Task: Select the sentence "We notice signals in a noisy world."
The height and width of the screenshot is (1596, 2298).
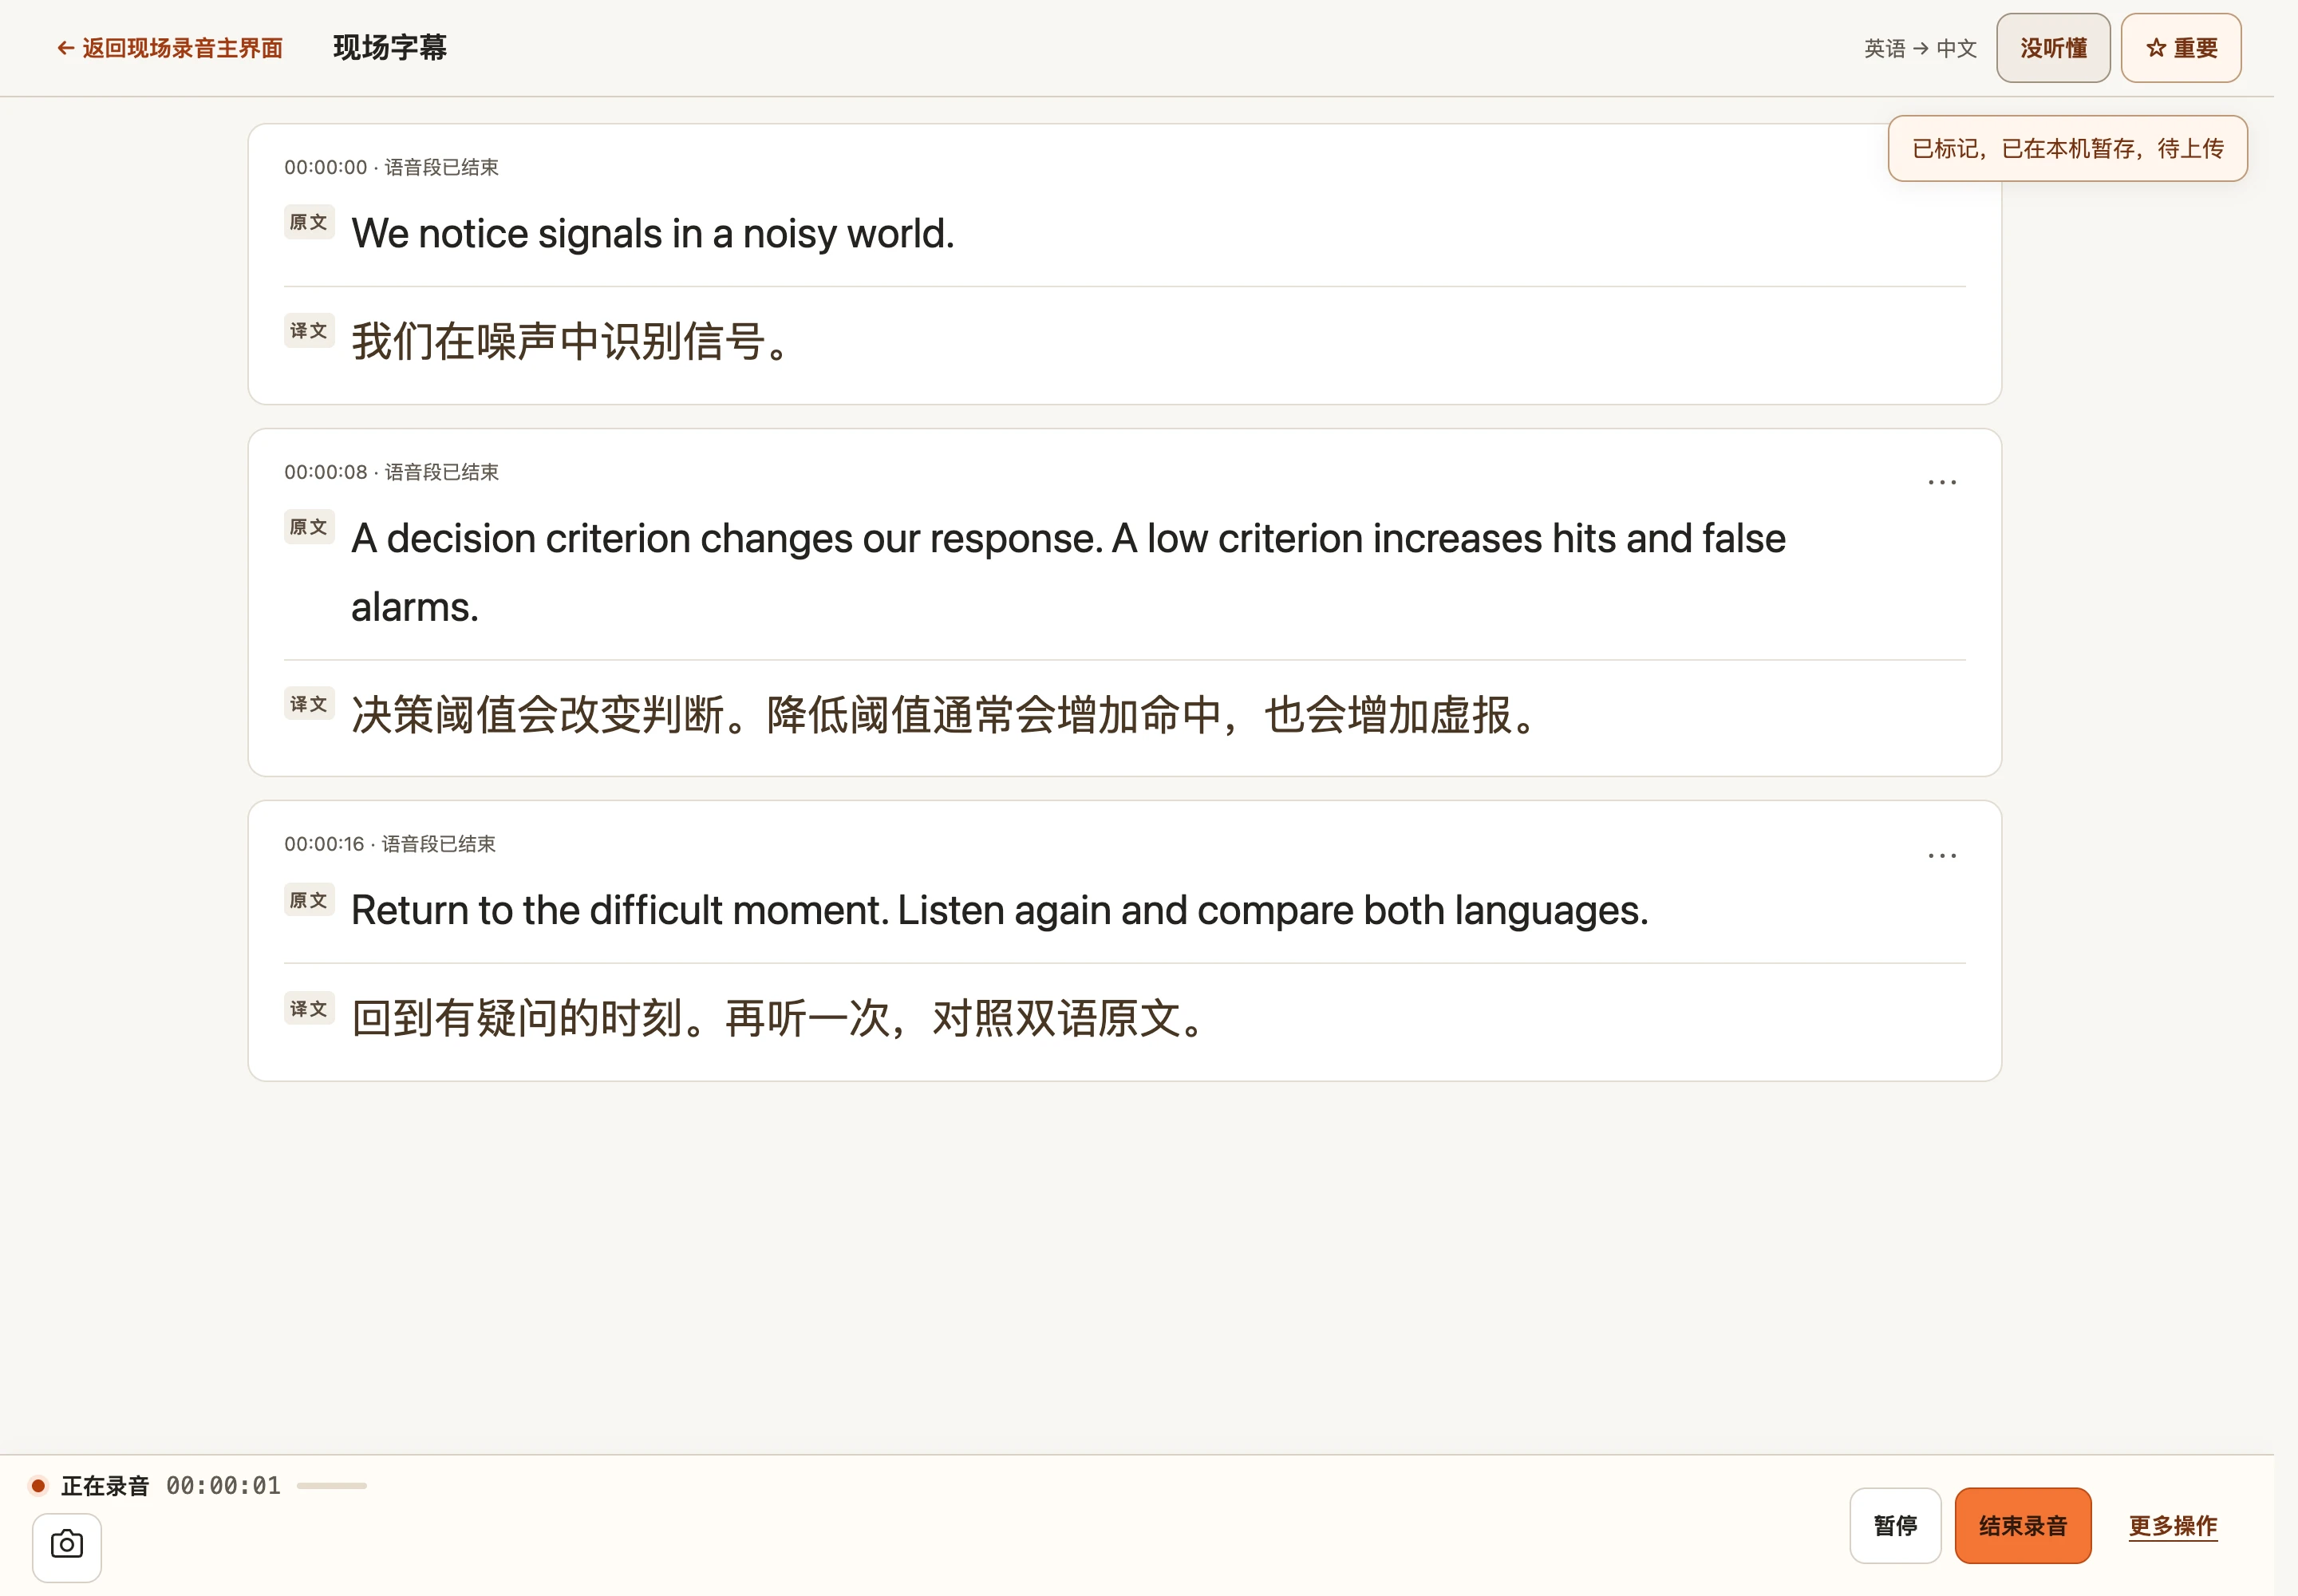Action: (652, 234)
